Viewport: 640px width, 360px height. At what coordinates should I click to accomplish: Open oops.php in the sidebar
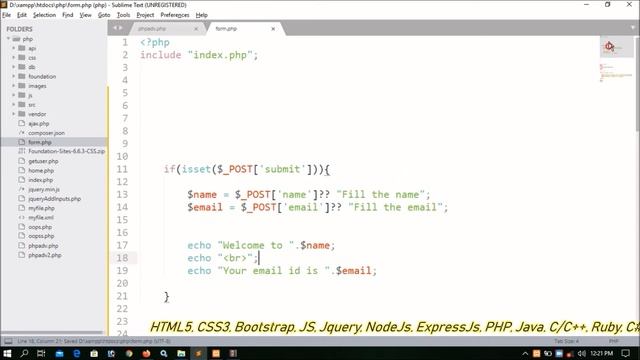(x=40, y=227)
